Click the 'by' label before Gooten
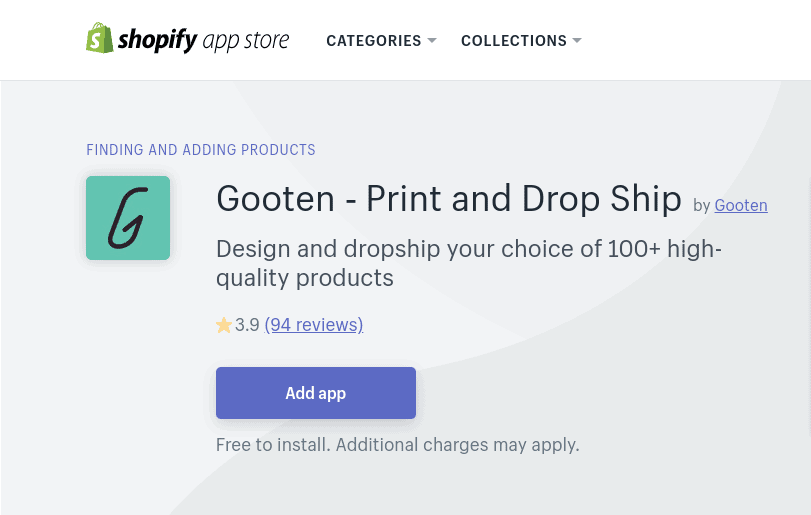This screenshot has height=515, width=811. coord(701,206)
